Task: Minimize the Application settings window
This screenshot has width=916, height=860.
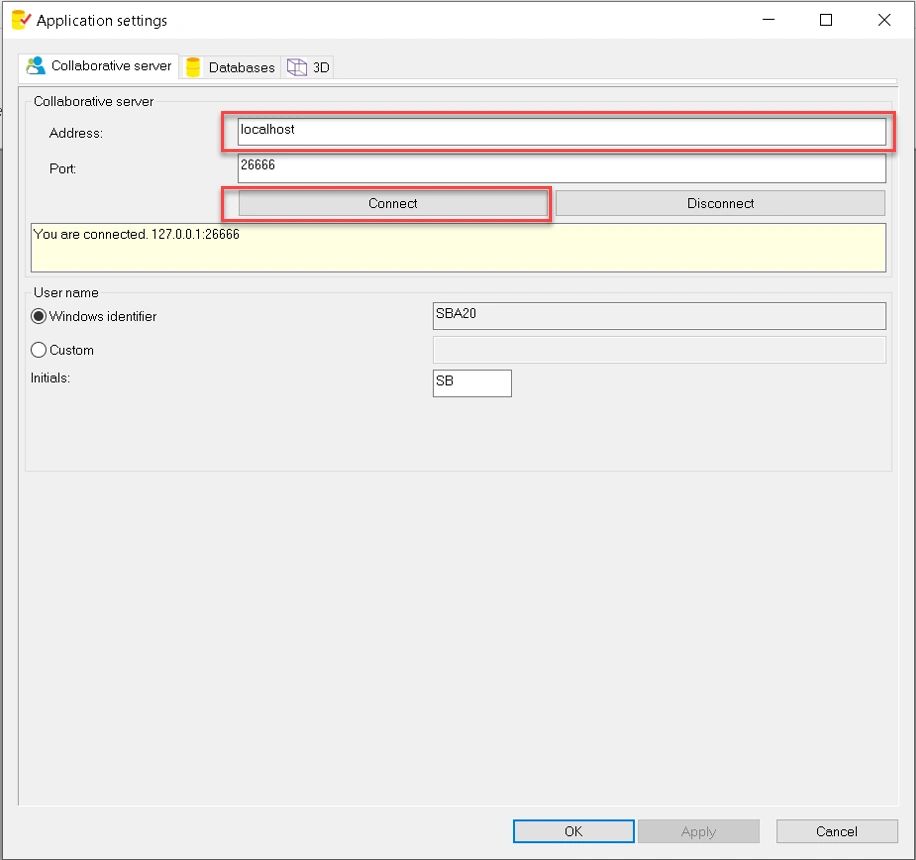Action: pyautogui.click(x=768, y=20)
